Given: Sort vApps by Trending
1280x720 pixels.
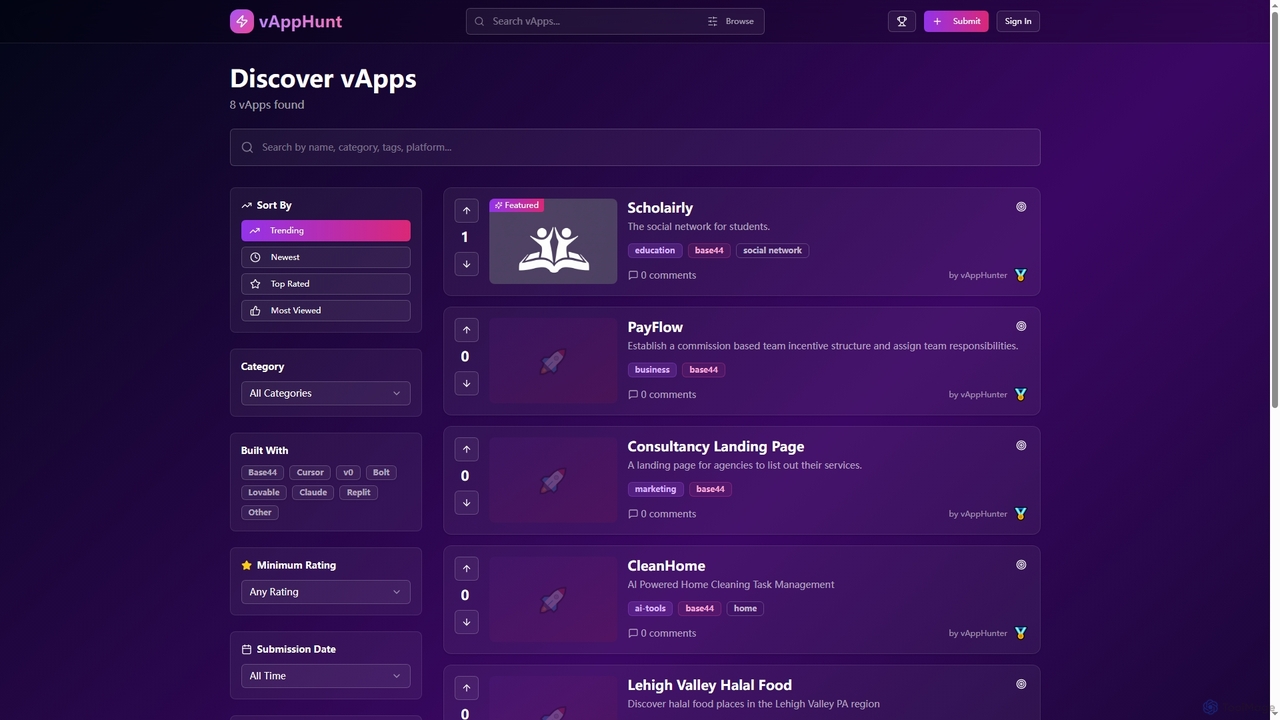Looking at the screenshot, I should pos(326,231).
